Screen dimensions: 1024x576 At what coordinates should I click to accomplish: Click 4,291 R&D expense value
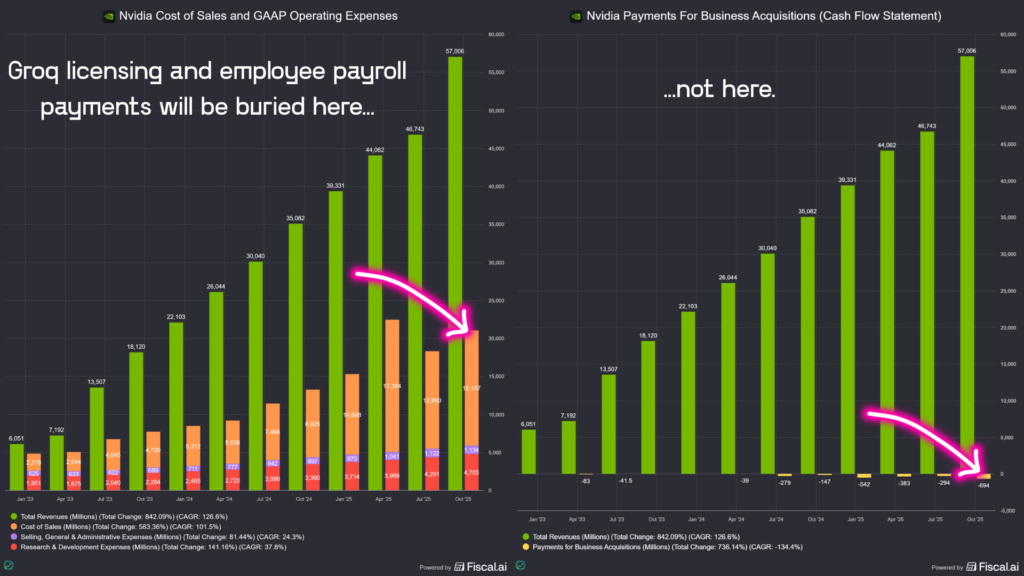pyautogui.click(x=432, y=474)
